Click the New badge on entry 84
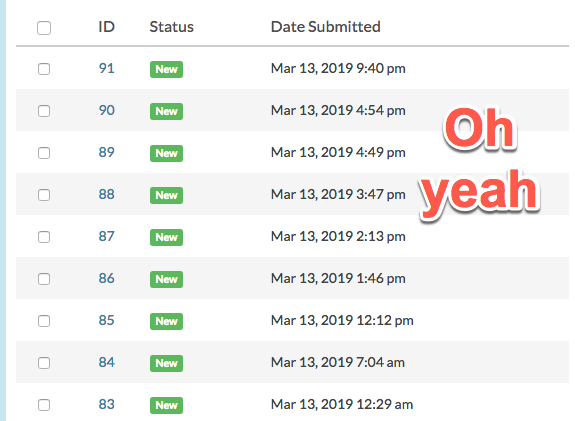This screenshot has height=421, width=575. [166, 363]
